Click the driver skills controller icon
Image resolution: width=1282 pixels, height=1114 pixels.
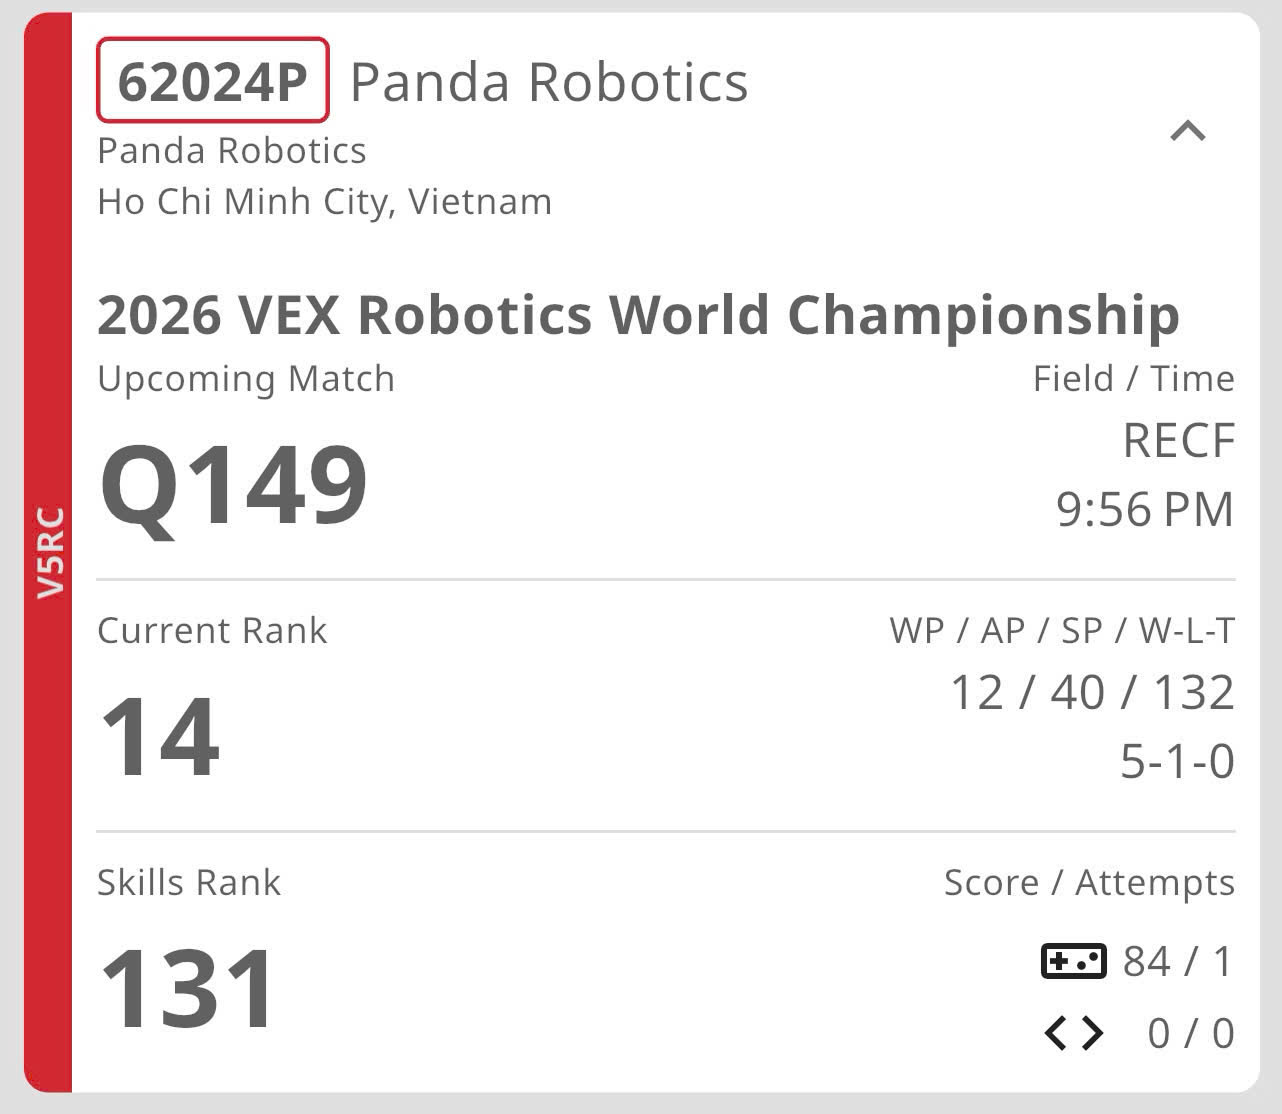(1073, 961)
